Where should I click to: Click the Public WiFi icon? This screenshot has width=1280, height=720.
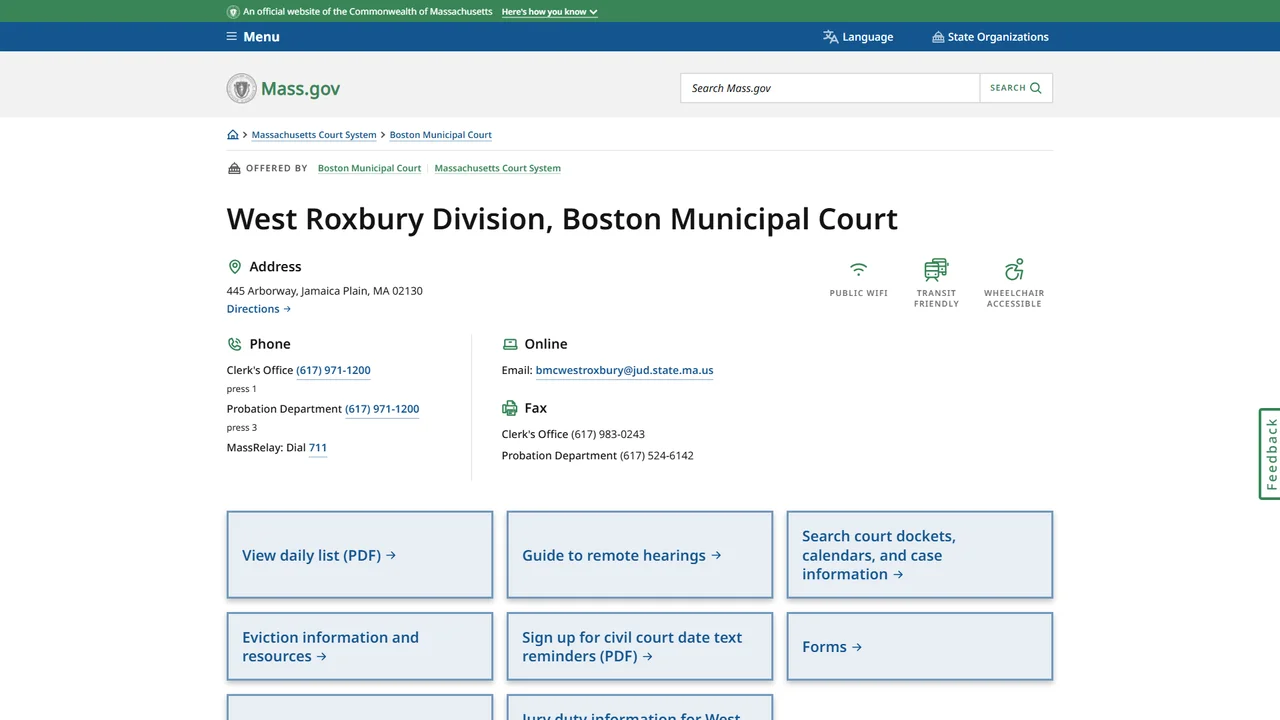[859, 270]
